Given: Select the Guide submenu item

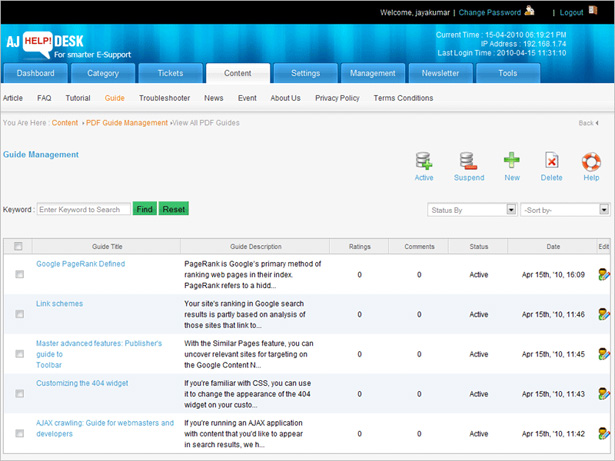Looking at the screenshot, I should pyautogui.click(x=115, y=98).
